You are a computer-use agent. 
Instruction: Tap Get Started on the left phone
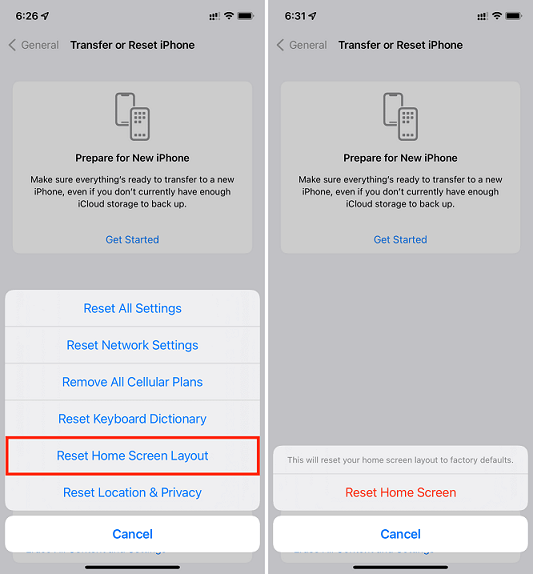pos(133,239)
